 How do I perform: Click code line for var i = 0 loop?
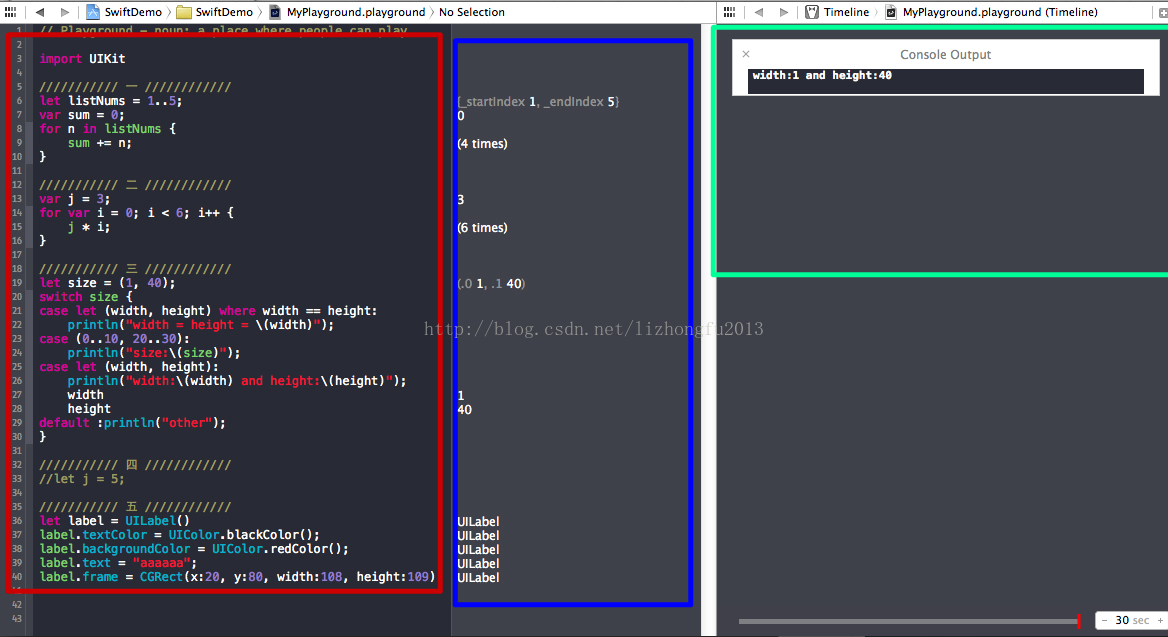(136, 213)
